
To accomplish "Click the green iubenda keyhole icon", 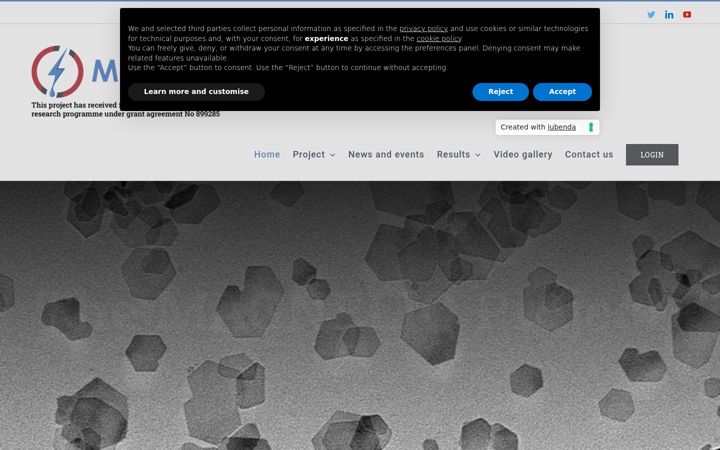I will pos(591,127).
